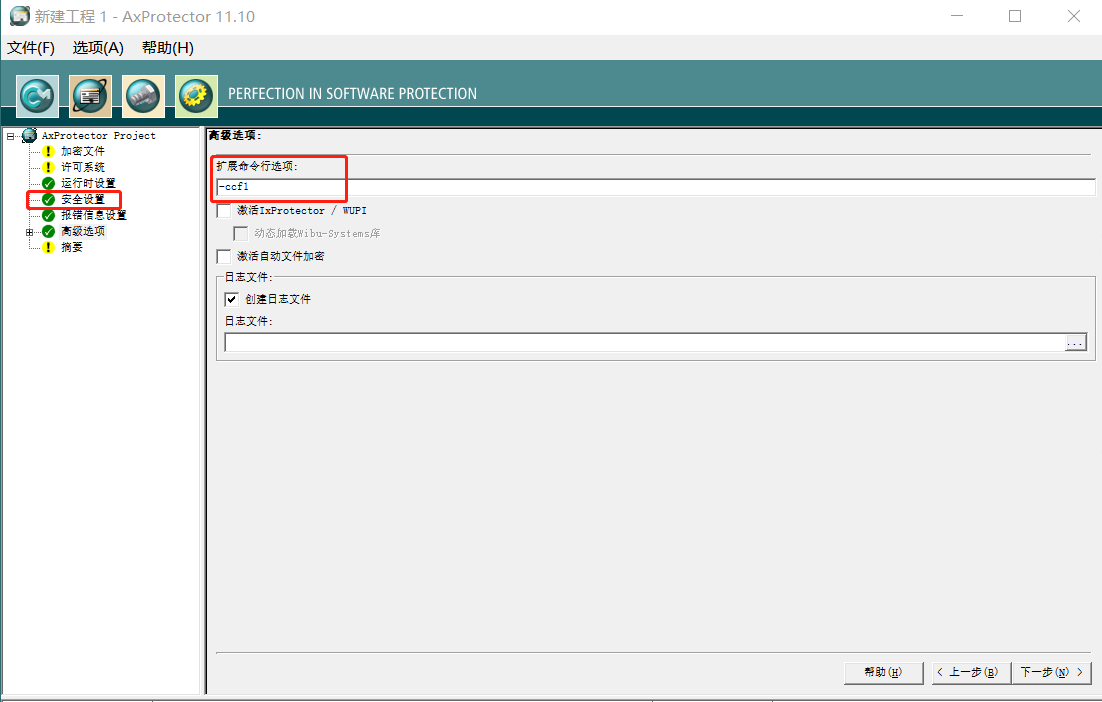Close the AxProtector window

[1074, 16]
